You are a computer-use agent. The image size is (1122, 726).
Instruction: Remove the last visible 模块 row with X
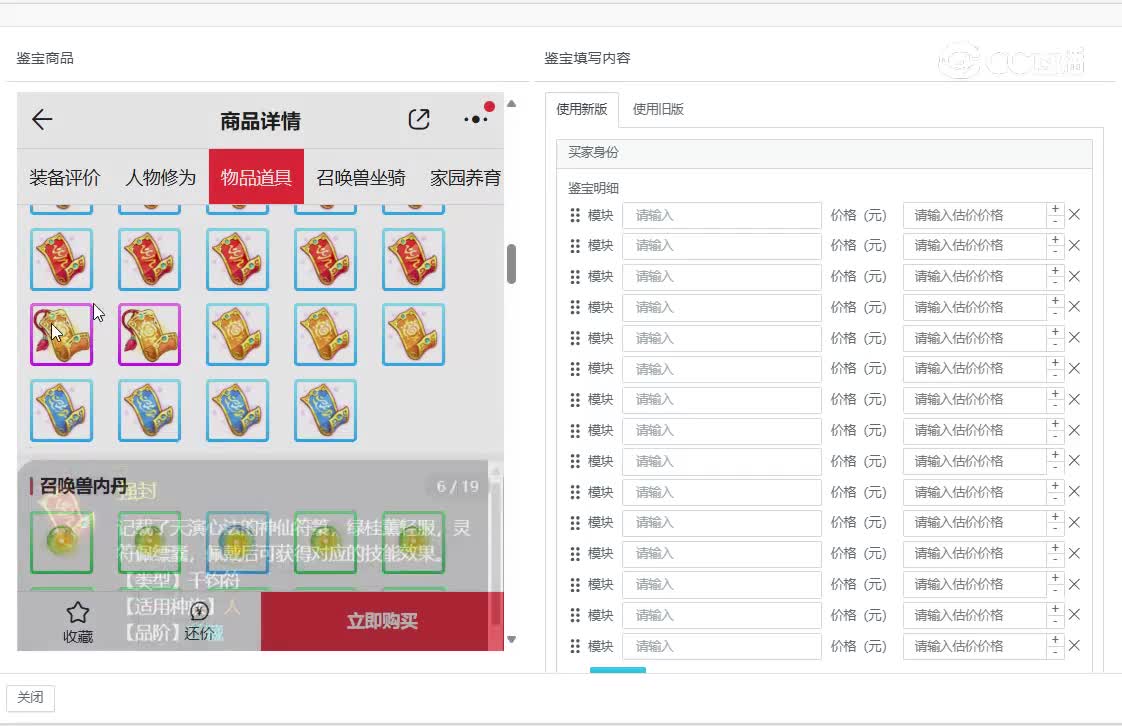(x=1074, y=646)
